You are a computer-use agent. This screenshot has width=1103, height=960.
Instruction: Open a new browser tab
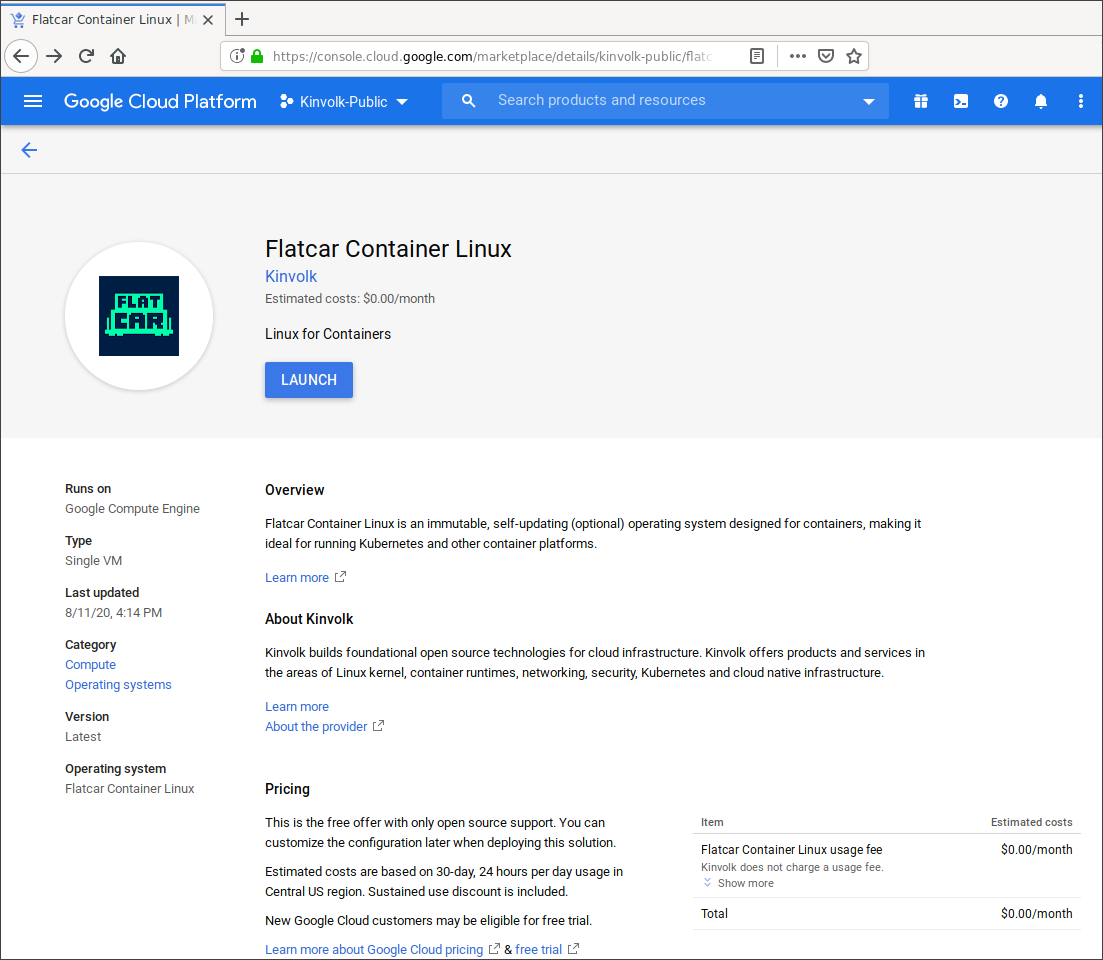click(242, 19)
